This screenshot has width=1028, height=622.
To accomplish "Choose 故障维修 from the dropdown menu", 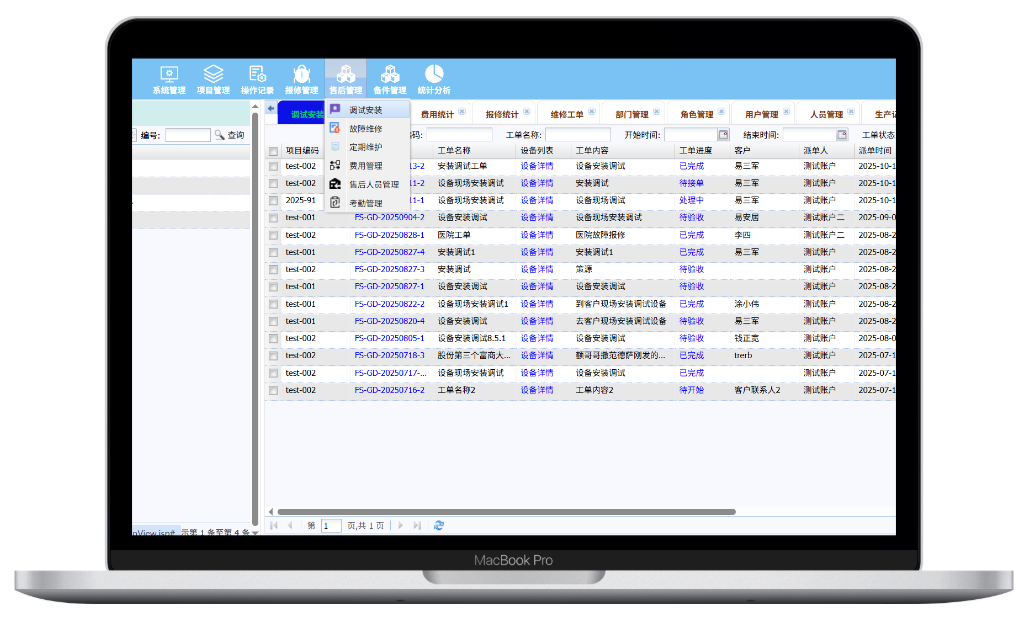I will point(365,128).
